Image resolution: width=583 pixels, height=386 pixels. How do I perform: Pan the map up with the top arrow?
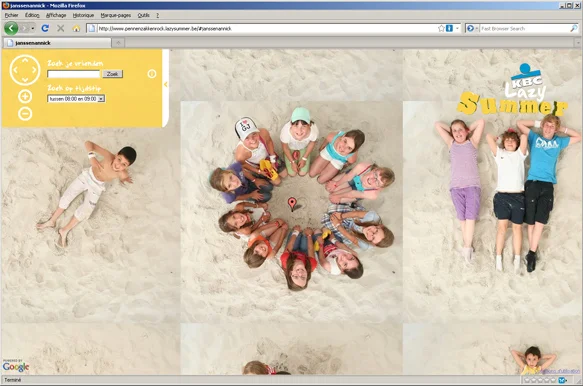click(x=25, y=60)
